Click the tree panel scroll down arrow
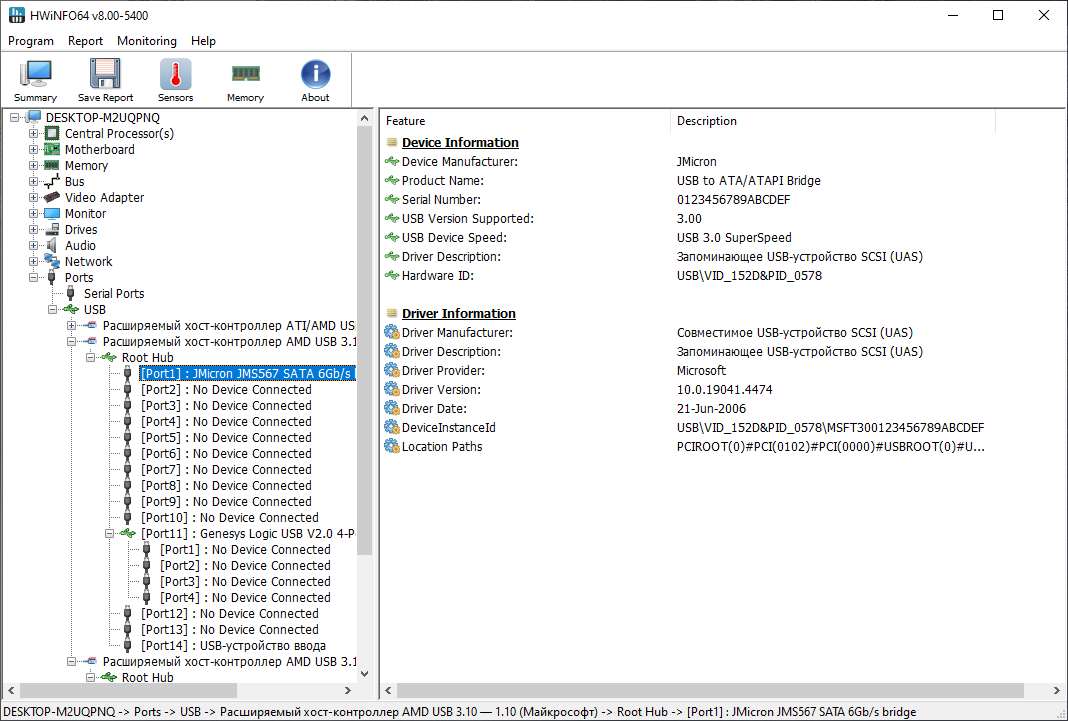Screen dimensions: 1068x721 click(x=364, y=674)
